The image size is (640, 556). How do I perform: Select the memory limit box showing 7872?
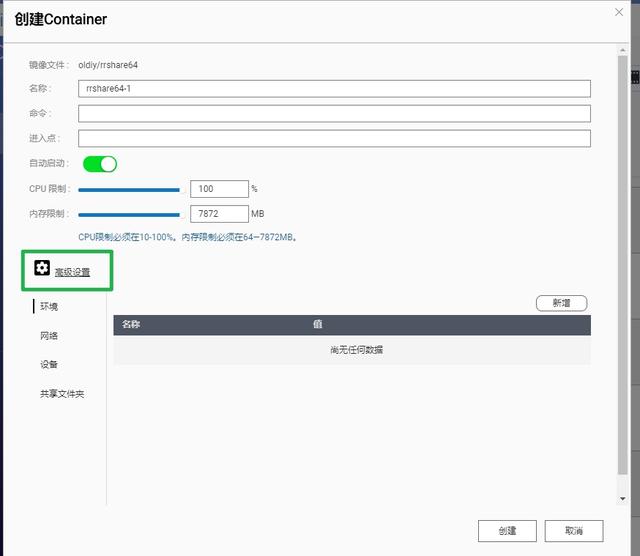pyautogui.click(x=218, y=214)
